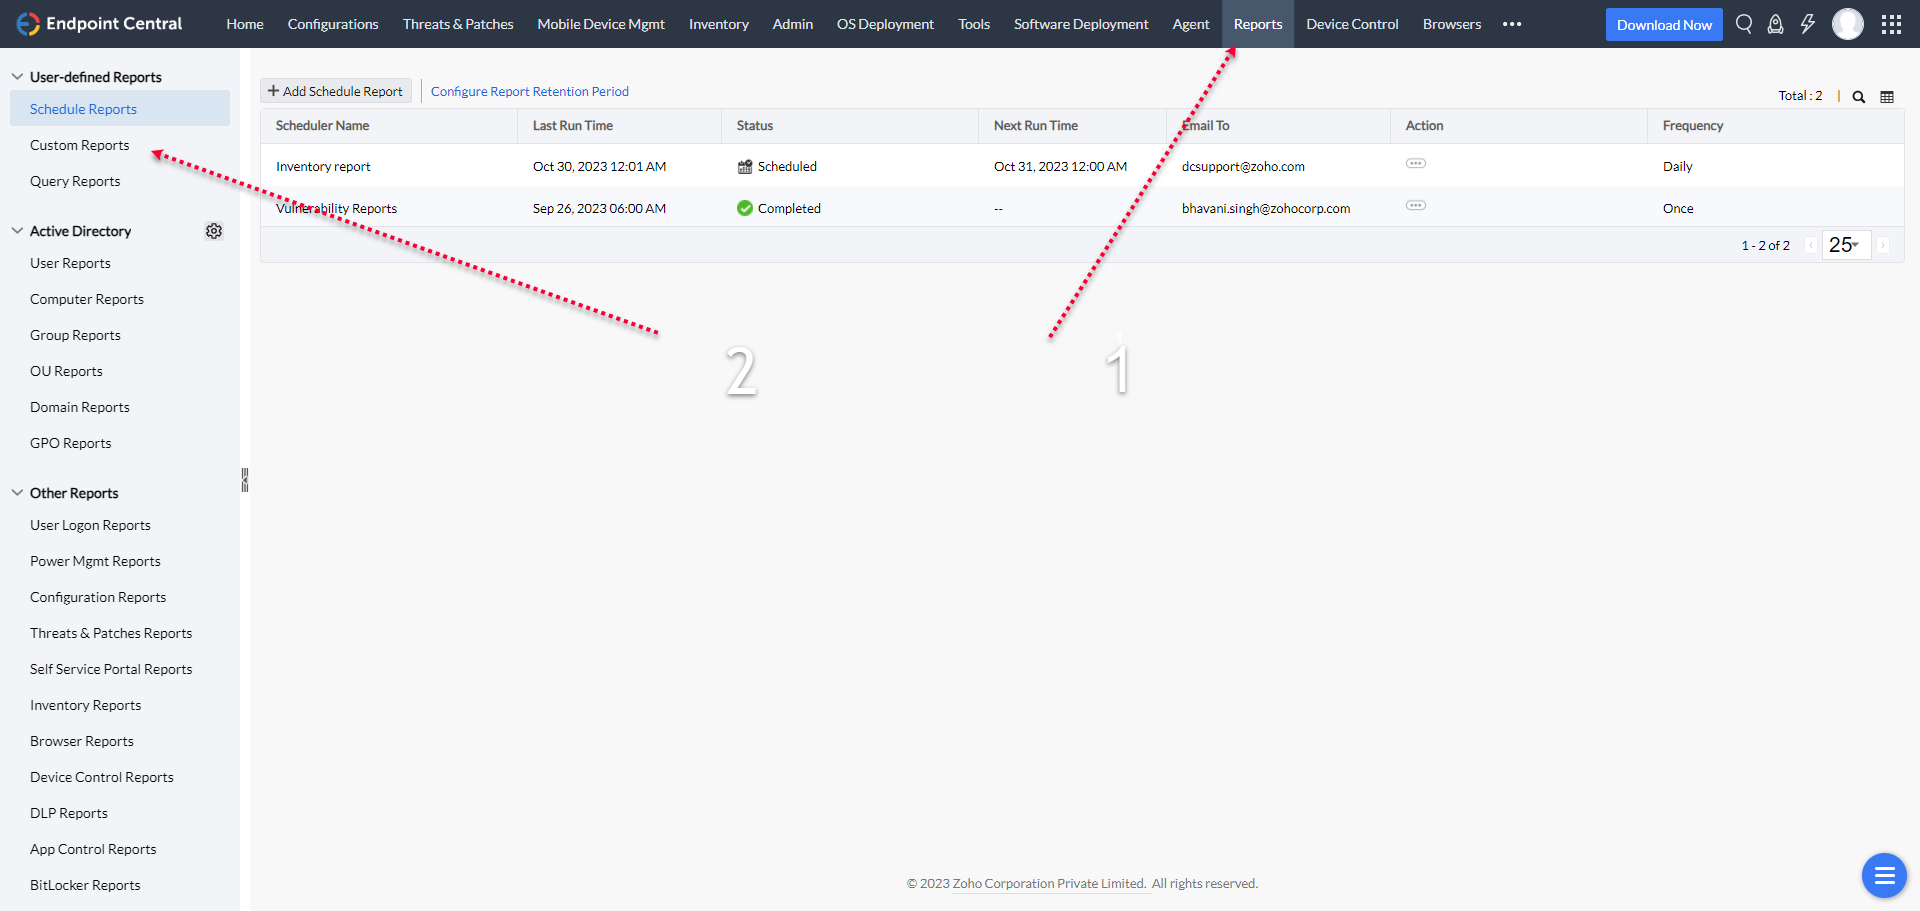Open the Threats & Patches tab
The height and width of the screenshot is (911, 1920).
(458, 24)
